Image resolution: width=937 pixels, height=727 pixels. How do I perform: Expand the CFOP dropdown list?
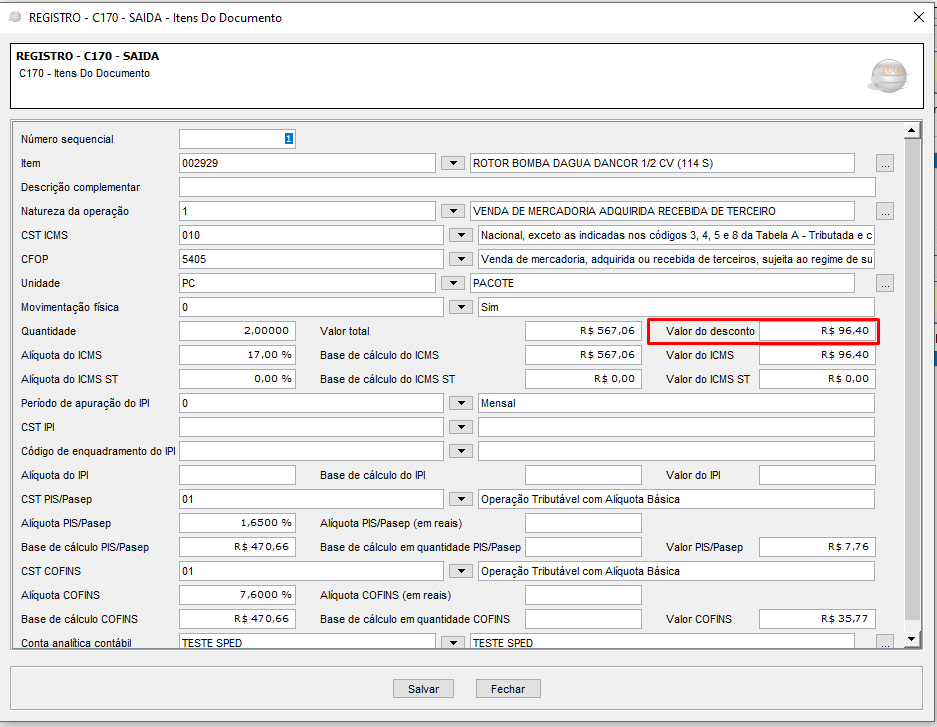tap(460, 259)
